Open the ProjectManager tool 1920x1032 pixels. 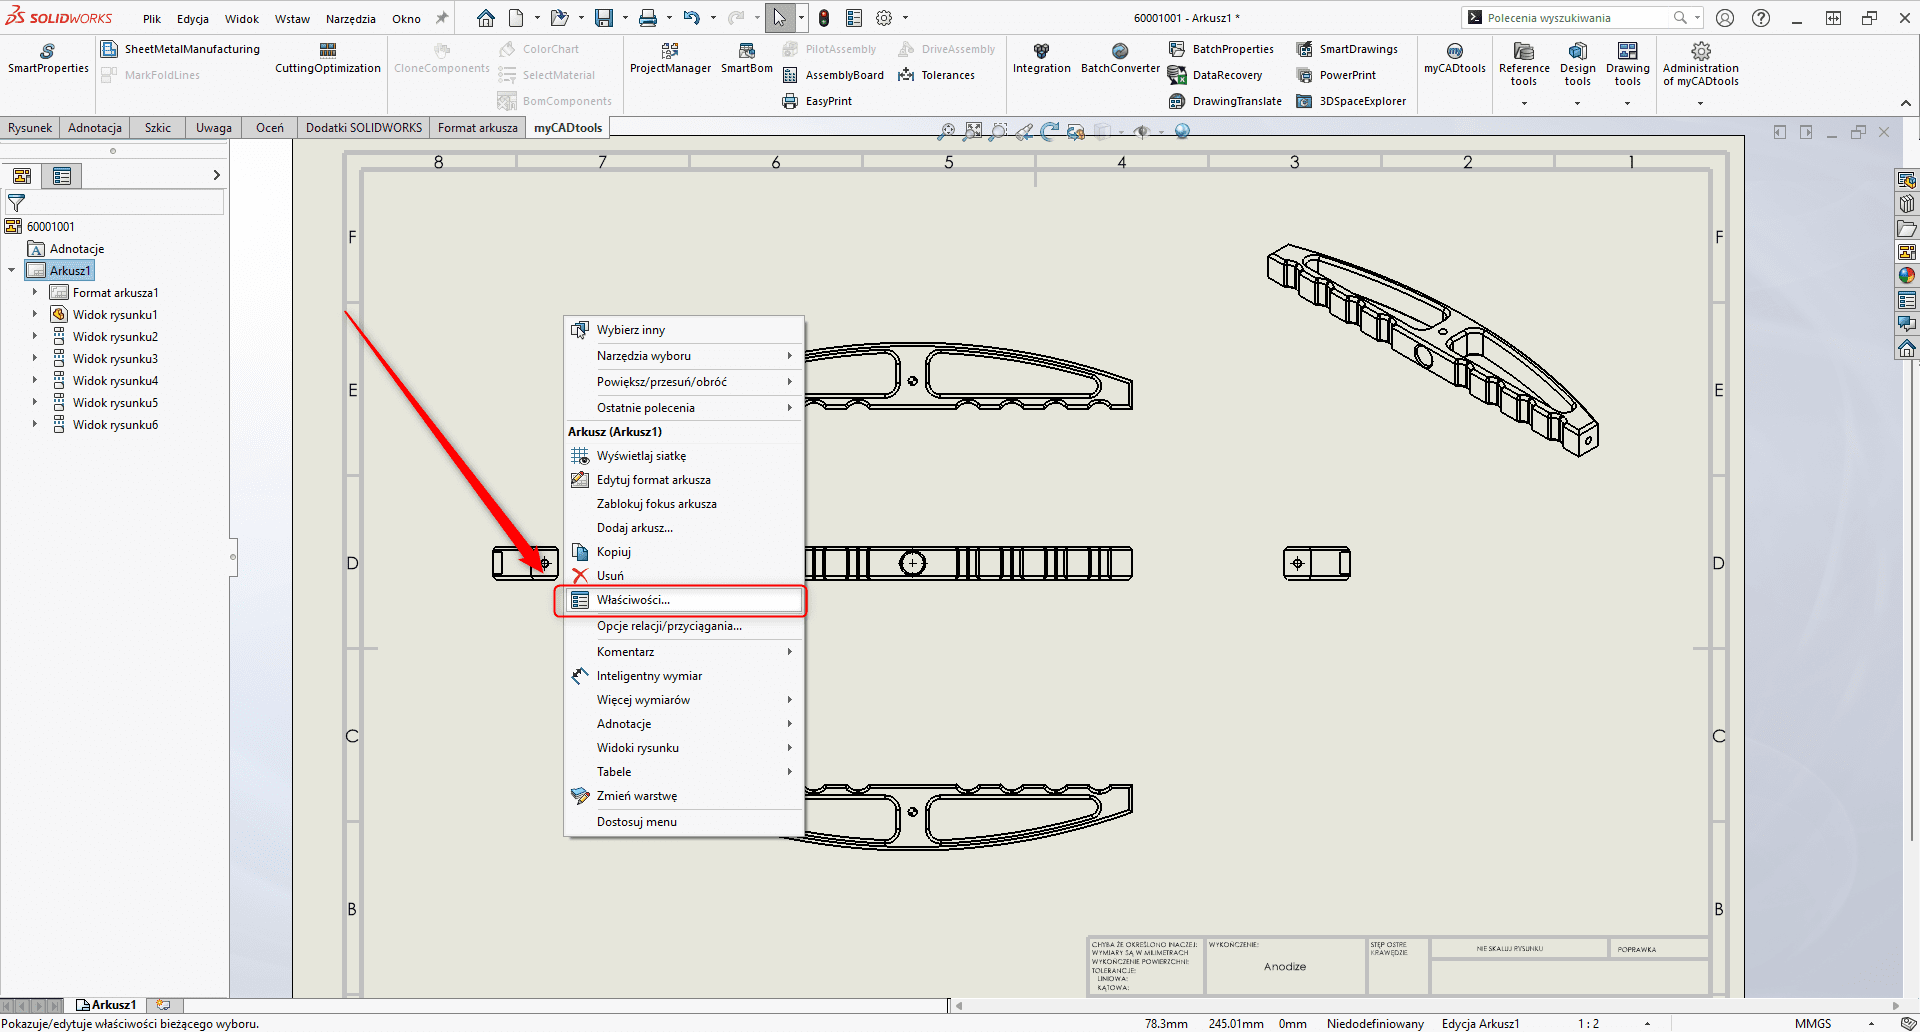pos(670,60)
